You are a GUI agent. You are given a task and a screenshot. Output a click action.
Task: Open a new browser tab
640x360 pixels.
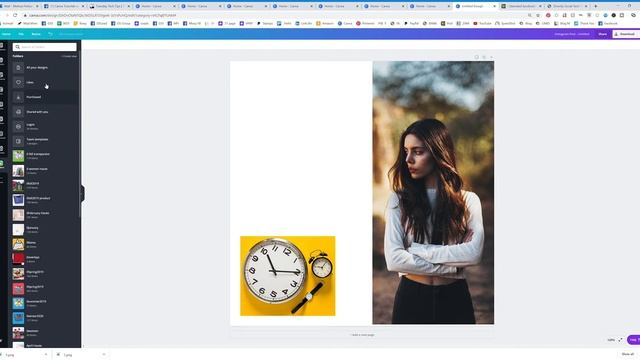coord(596,7)
